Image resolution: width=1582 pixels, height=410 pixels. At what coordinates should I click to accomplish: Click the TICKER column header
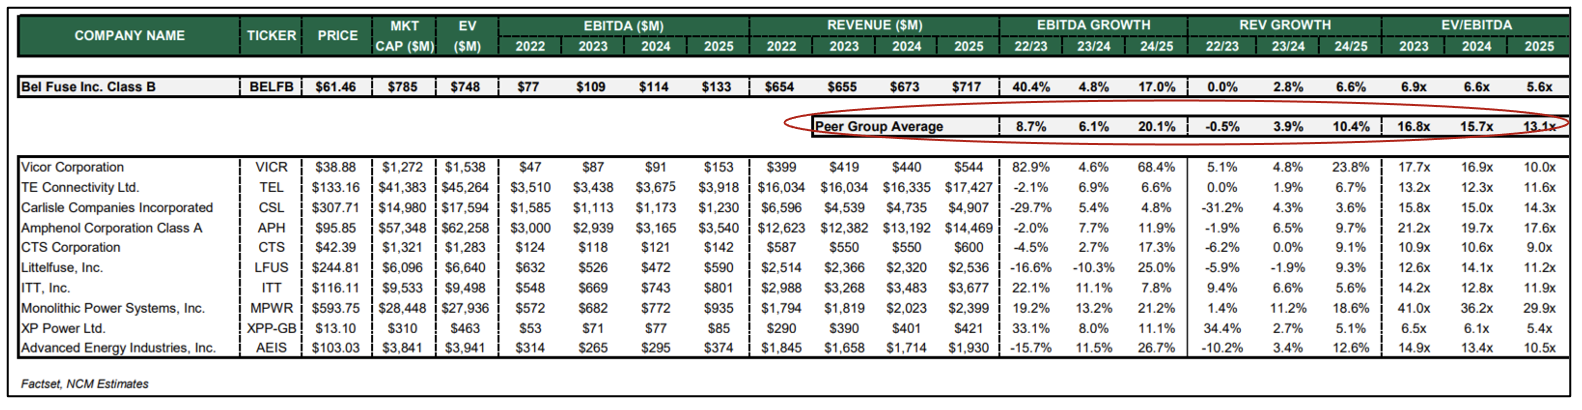pos(272,35)
